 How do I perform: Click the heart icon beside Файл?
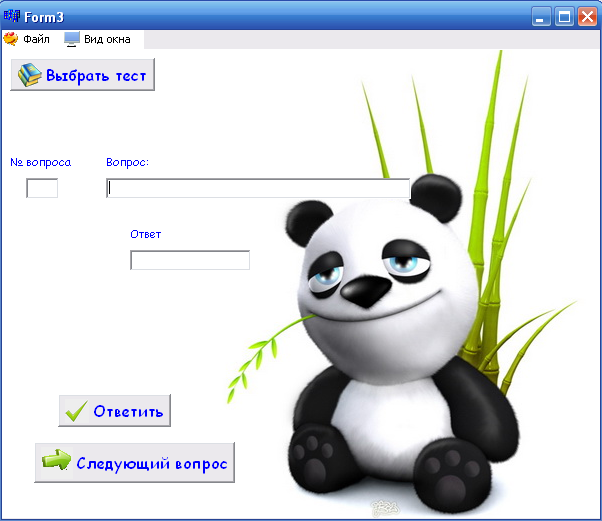(x=11, y=39)
